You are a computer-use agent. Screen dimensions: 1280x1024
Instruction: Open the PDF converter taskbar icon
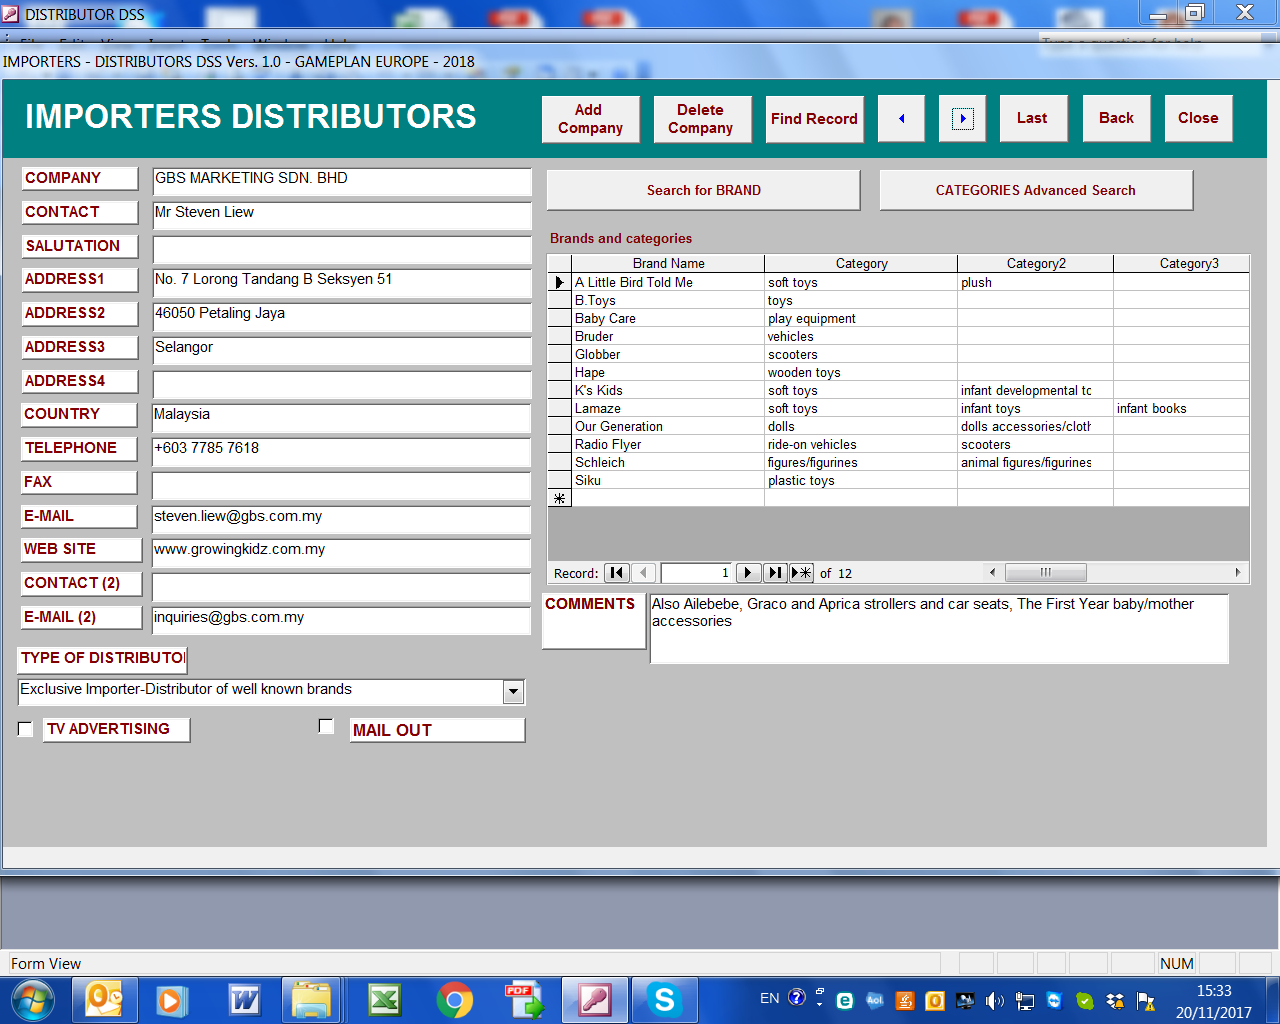[524, 1000]
